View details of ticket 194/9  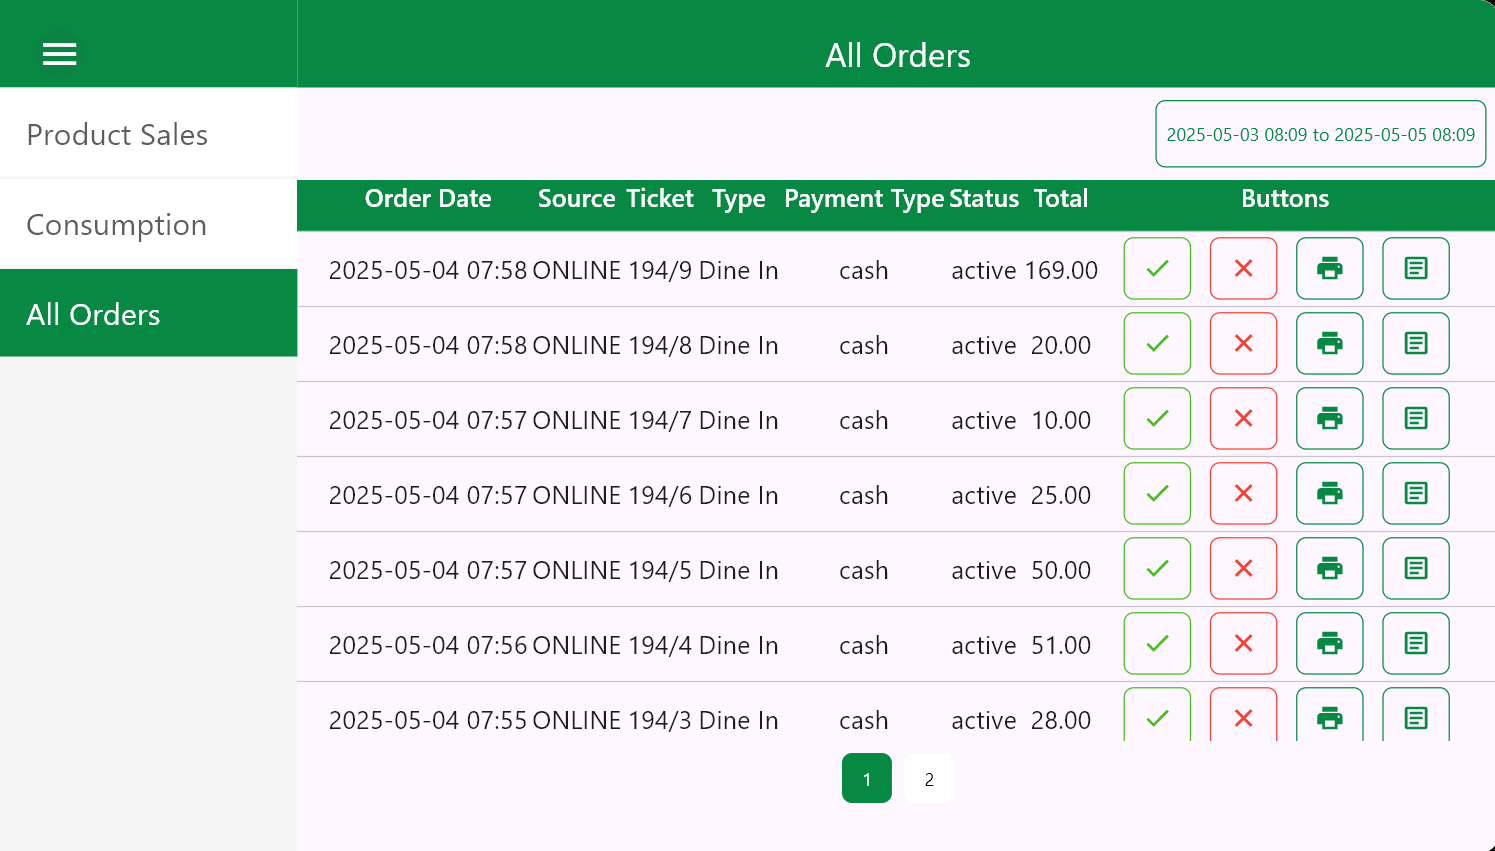(1416, 268)
